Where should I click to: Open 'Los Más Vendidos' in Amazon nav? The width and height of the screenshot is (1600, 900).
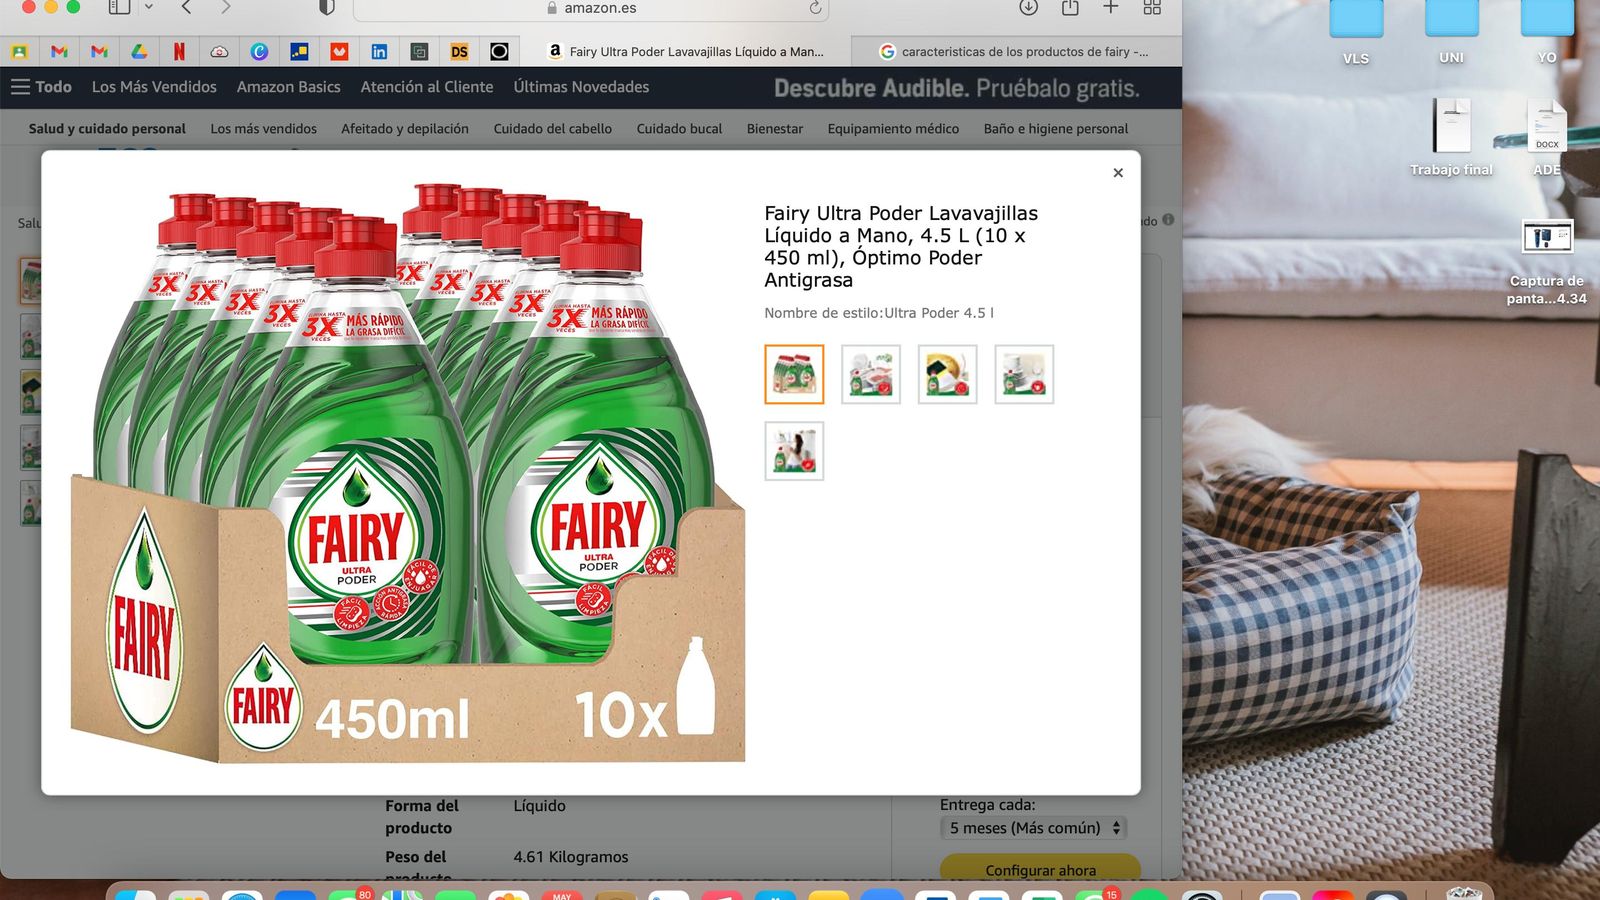154,87
